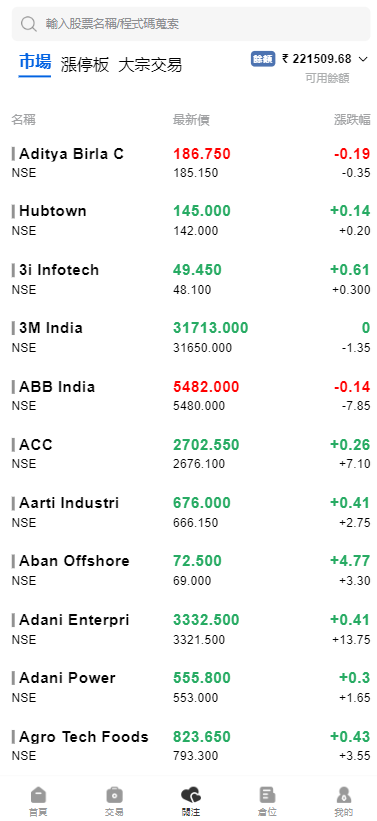Open the profile person icon in bottom bar
377x821 pixels.
343,794
